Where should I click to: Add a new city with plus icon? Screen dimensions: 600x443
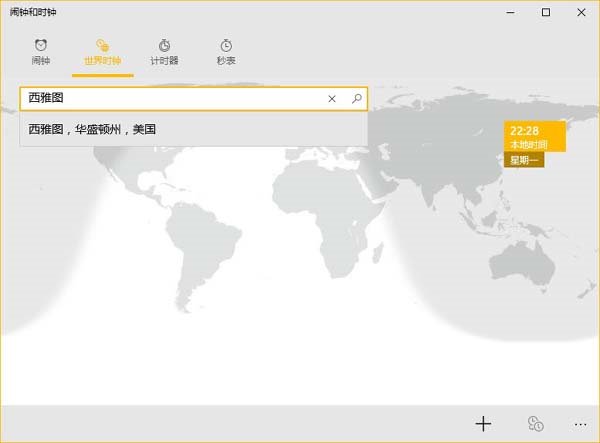click(x=483, y=423)
